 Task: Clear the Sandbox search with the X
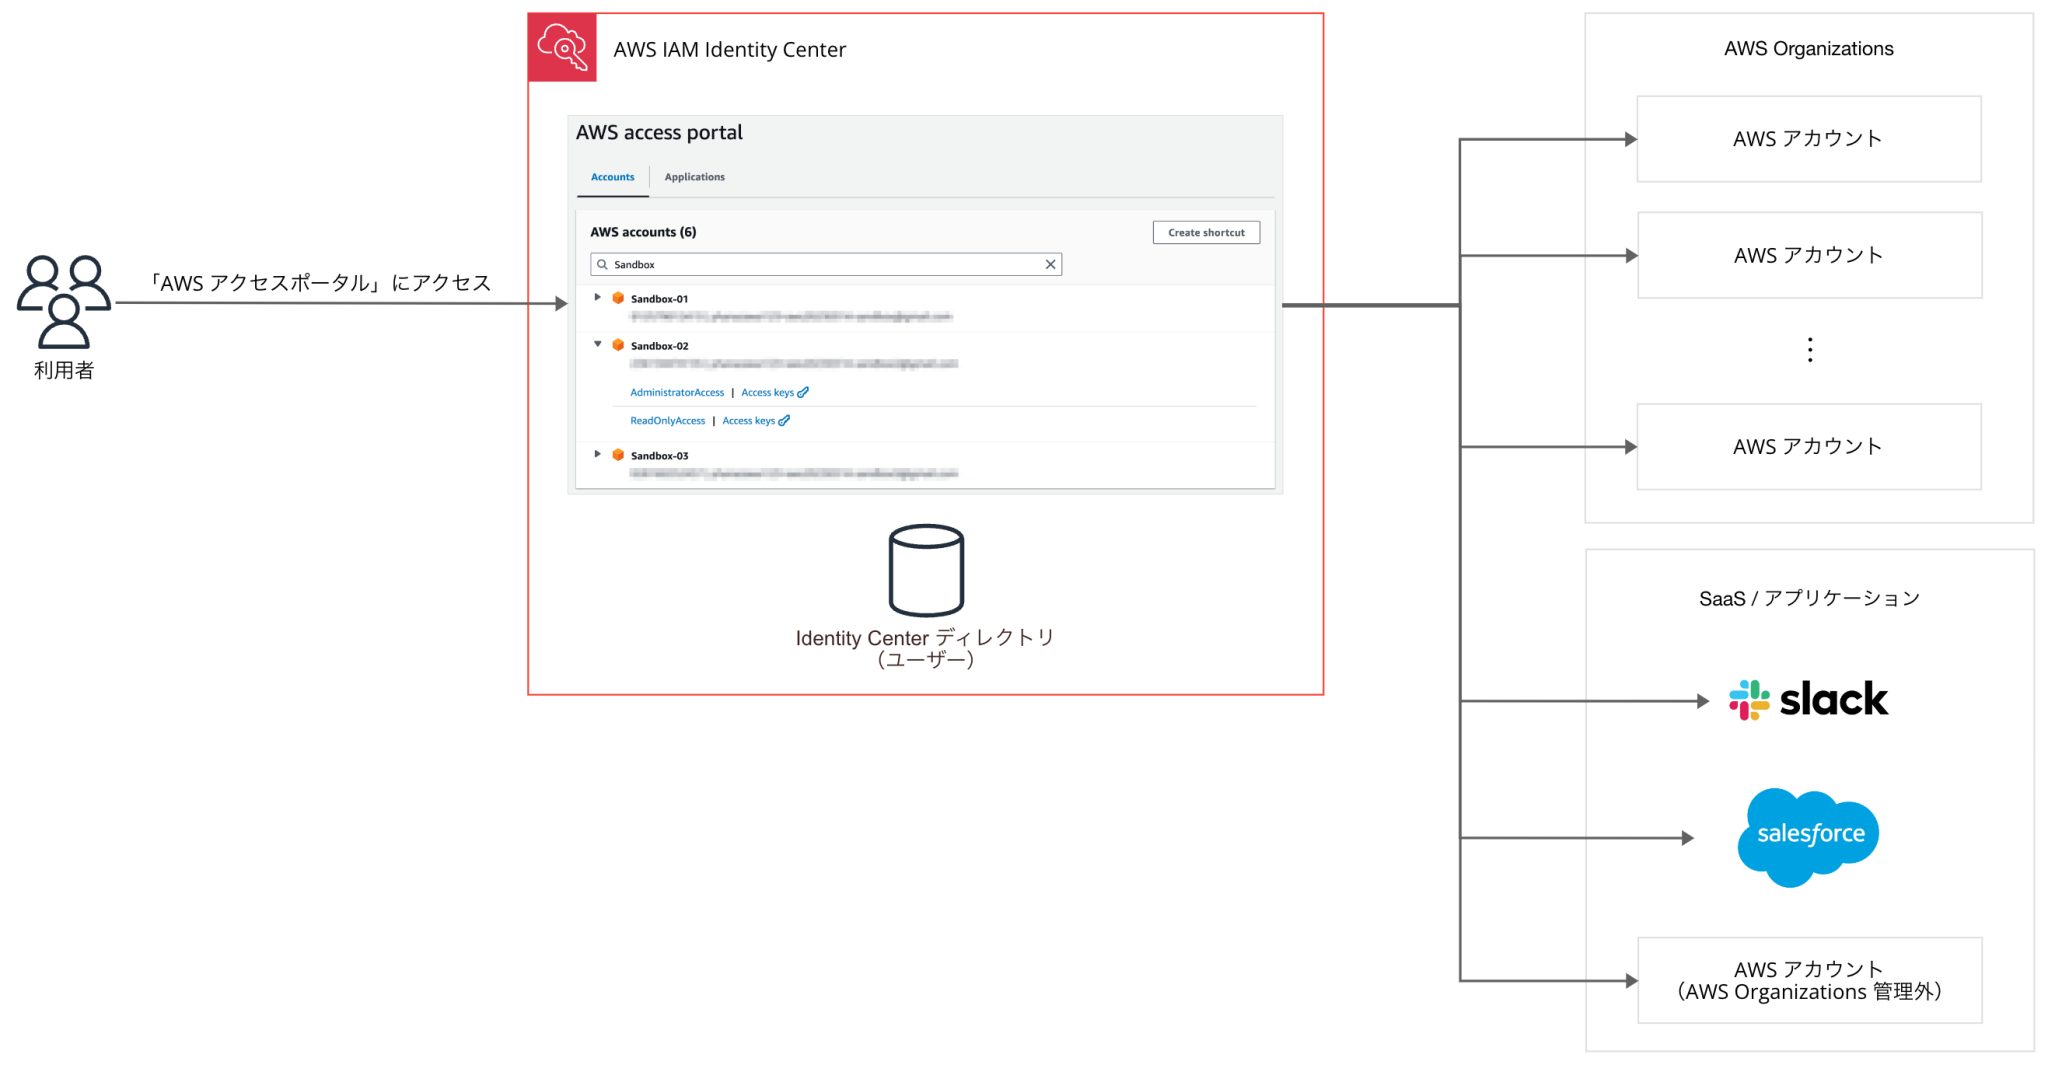(1050, 263)
